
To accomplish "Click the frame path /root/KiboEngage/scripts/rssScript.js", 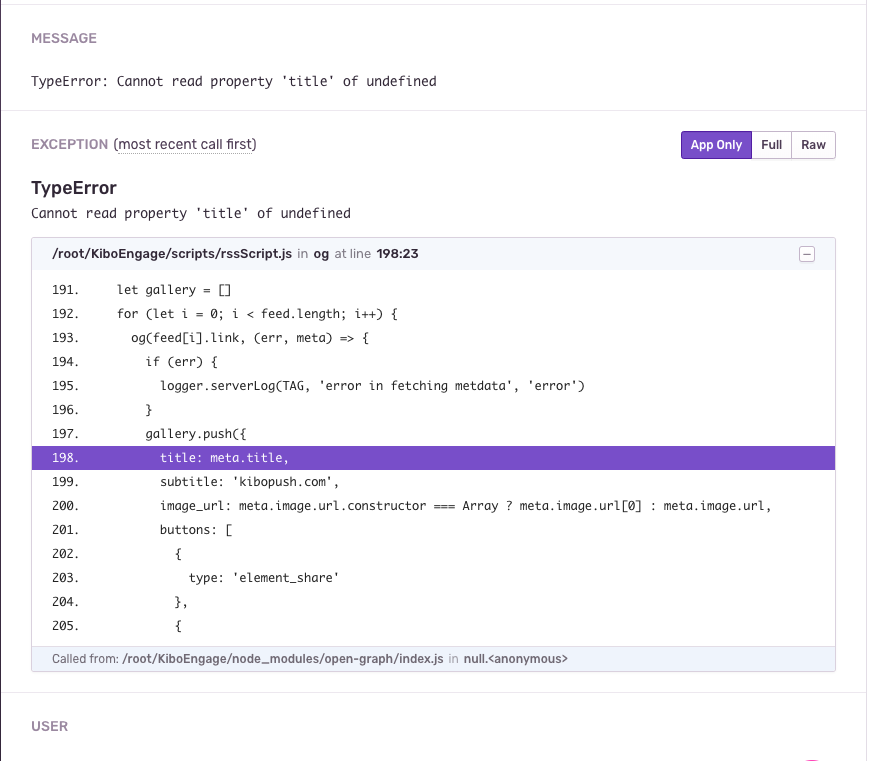I will click(x=172, y=254).
